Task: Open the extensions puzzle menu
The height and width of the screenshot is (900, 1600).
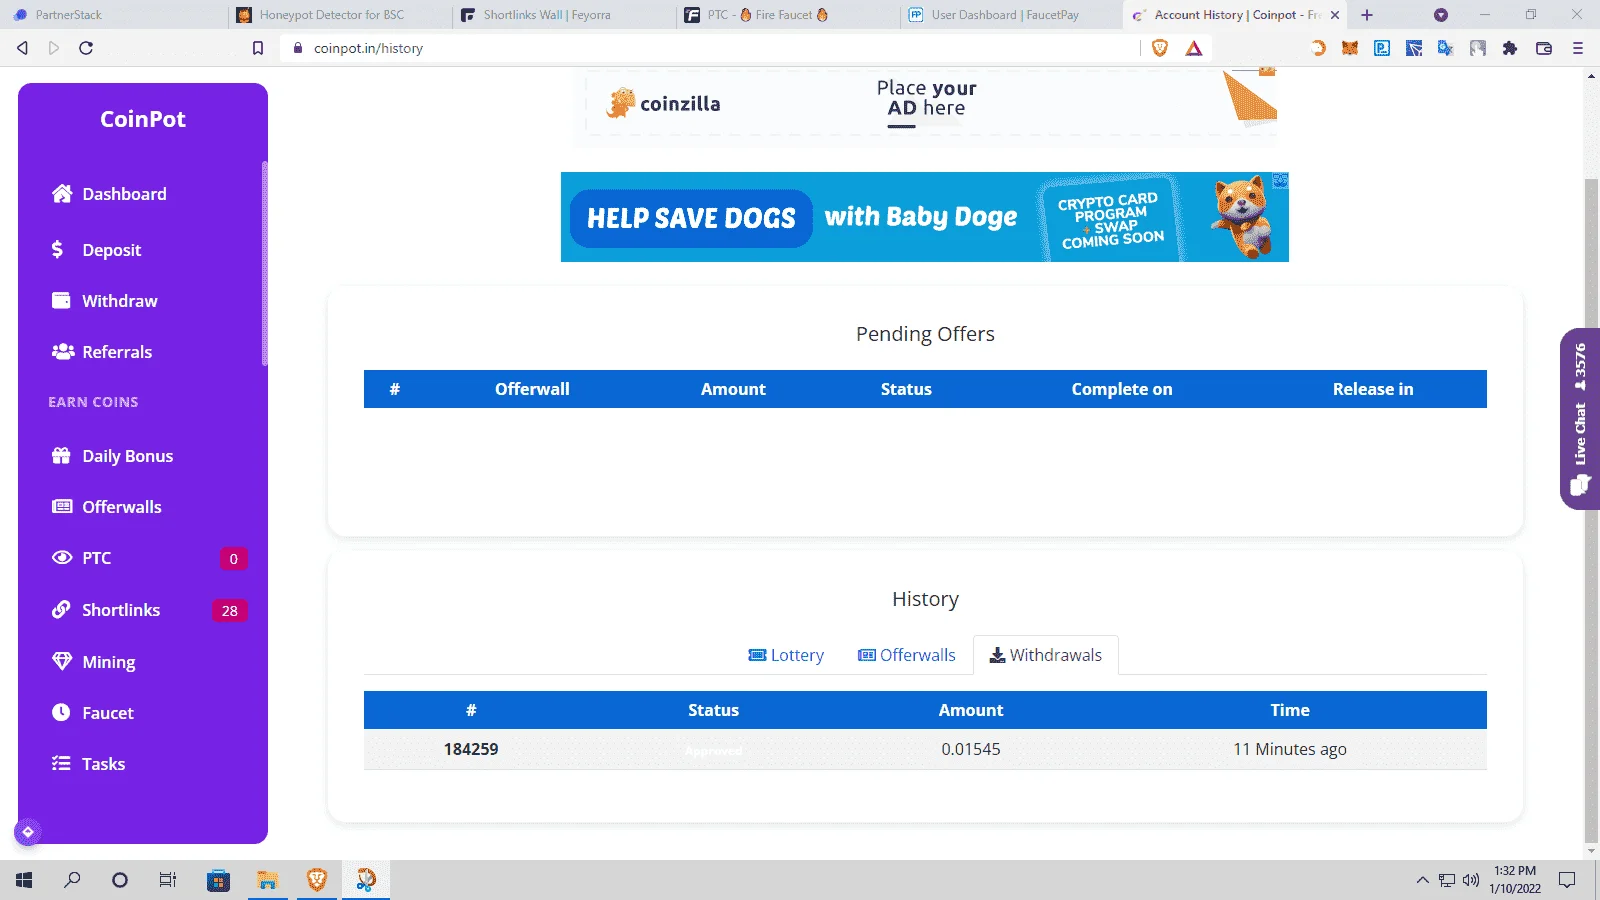Action: pyautogui.click(x=1510, y=48)
